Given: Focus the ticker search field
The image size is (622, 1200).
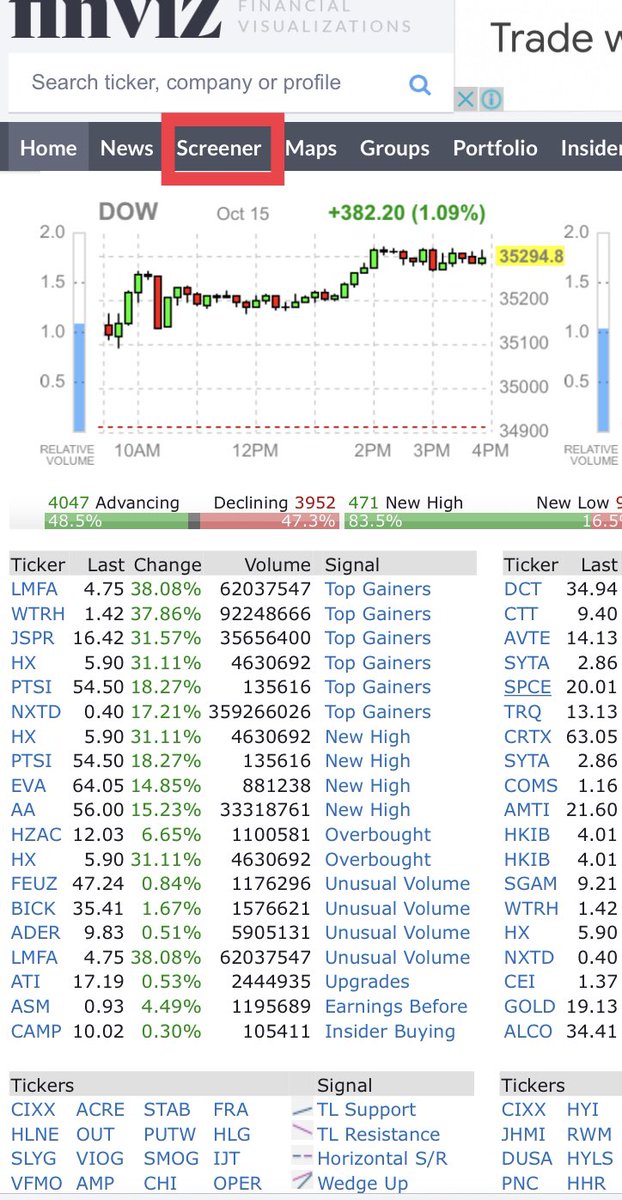Looking at the screenshot, I should [231, 83].
